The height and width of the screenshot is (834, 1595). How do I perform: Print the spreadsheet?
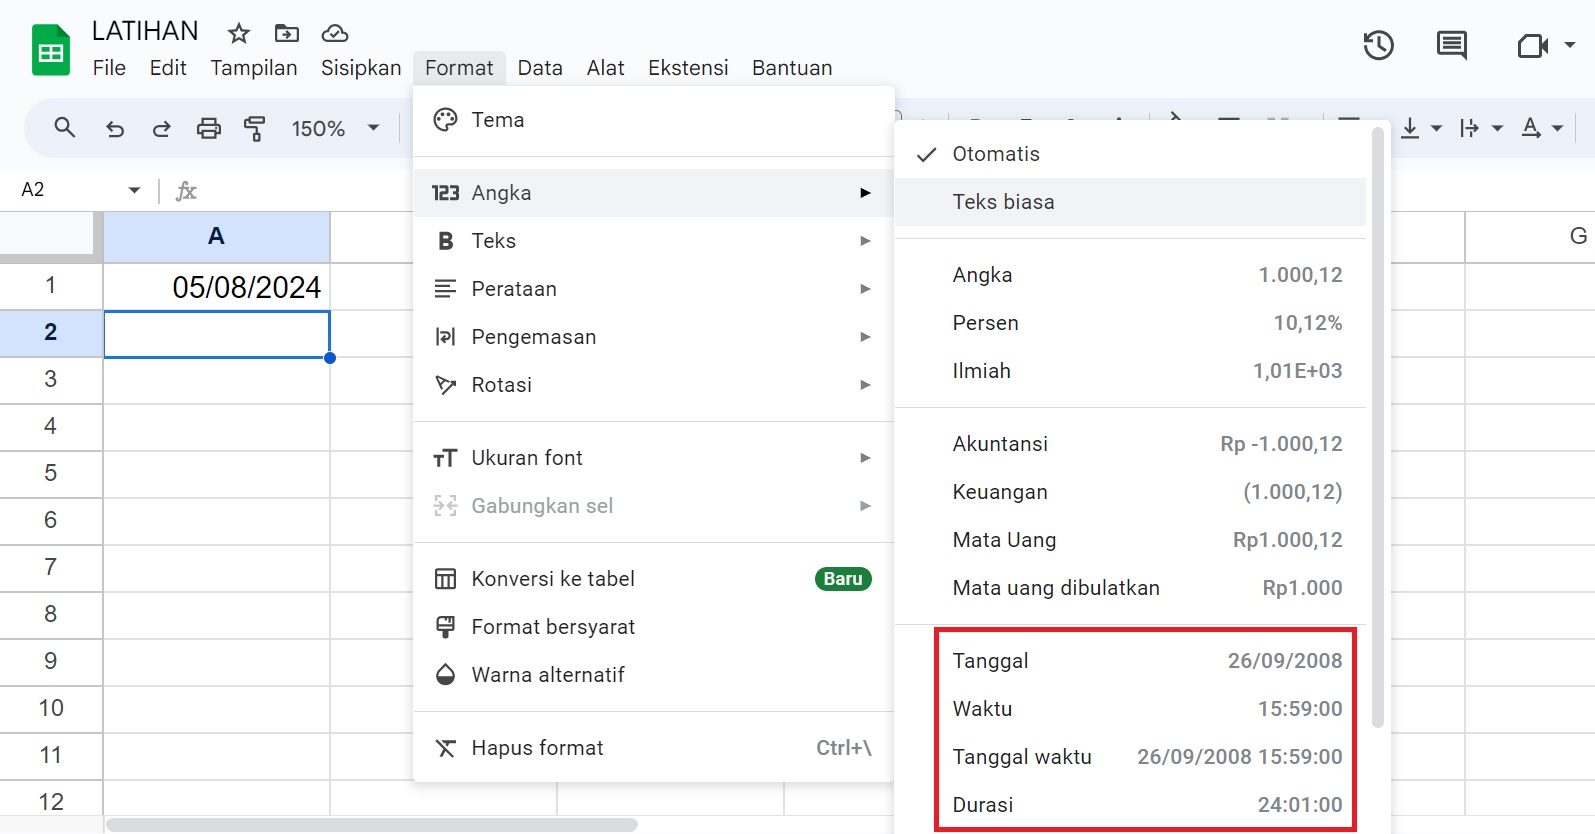click(x=208, y=128)
